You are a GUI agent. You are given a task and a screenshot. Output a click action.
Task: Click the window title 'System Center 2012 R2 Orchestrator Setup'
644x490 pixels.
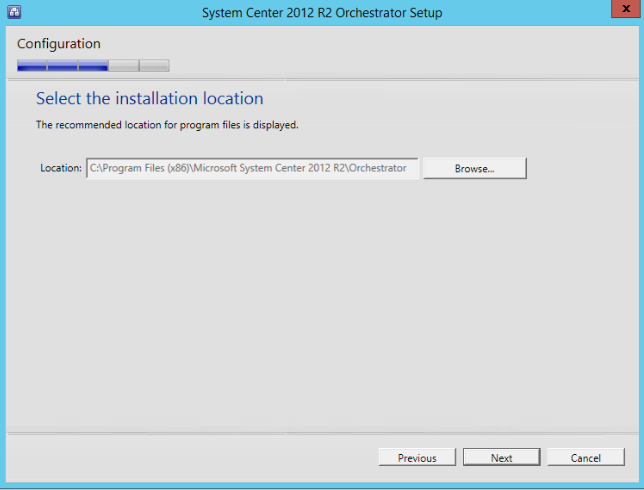coord(322,13)
